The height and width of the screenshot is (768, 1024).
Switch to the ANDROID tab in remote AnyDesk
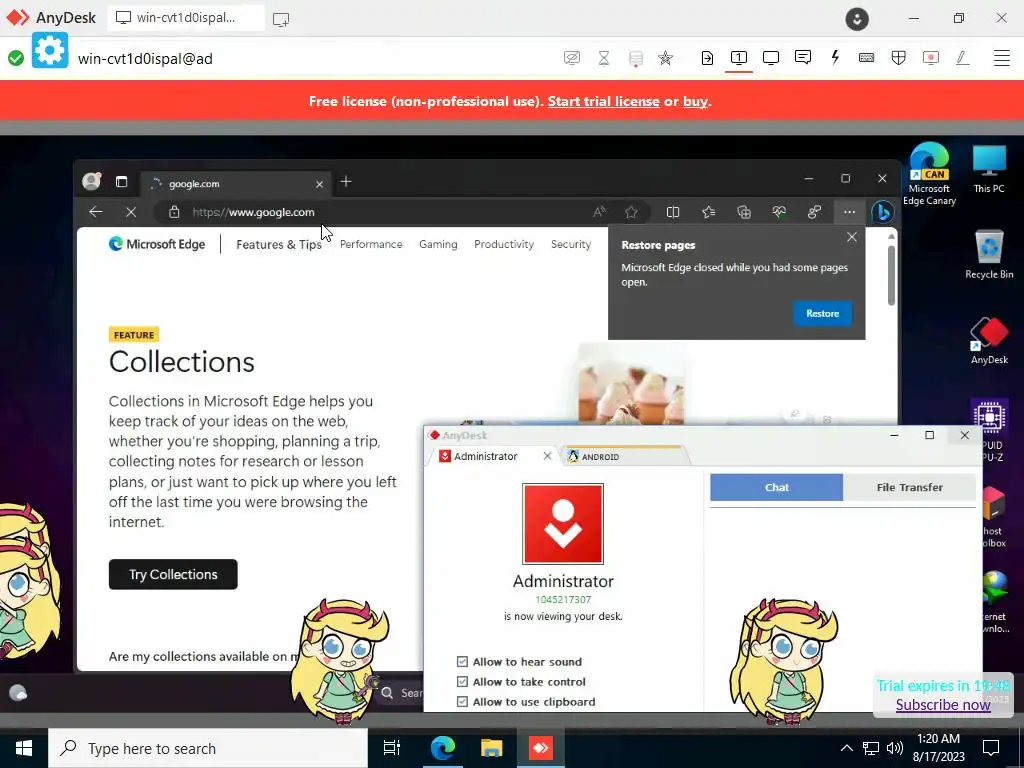tap(622, 456)
